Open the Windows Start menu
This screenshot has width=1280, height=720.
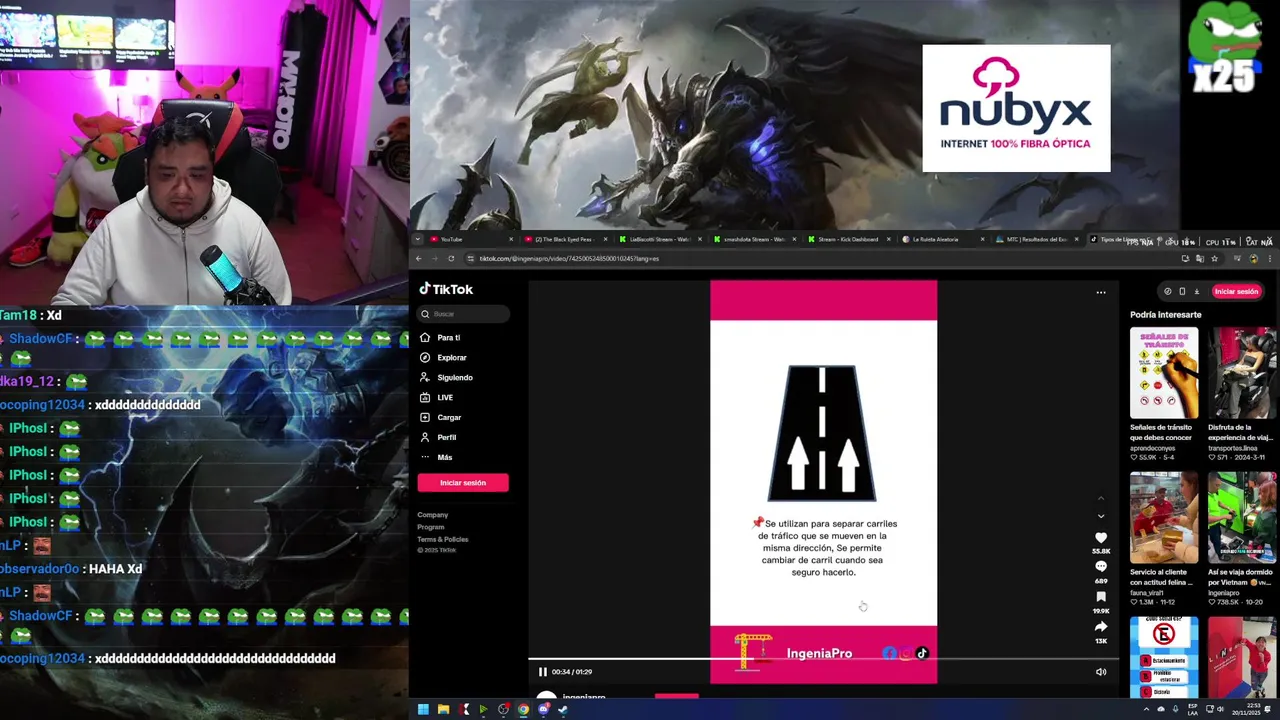423,710
